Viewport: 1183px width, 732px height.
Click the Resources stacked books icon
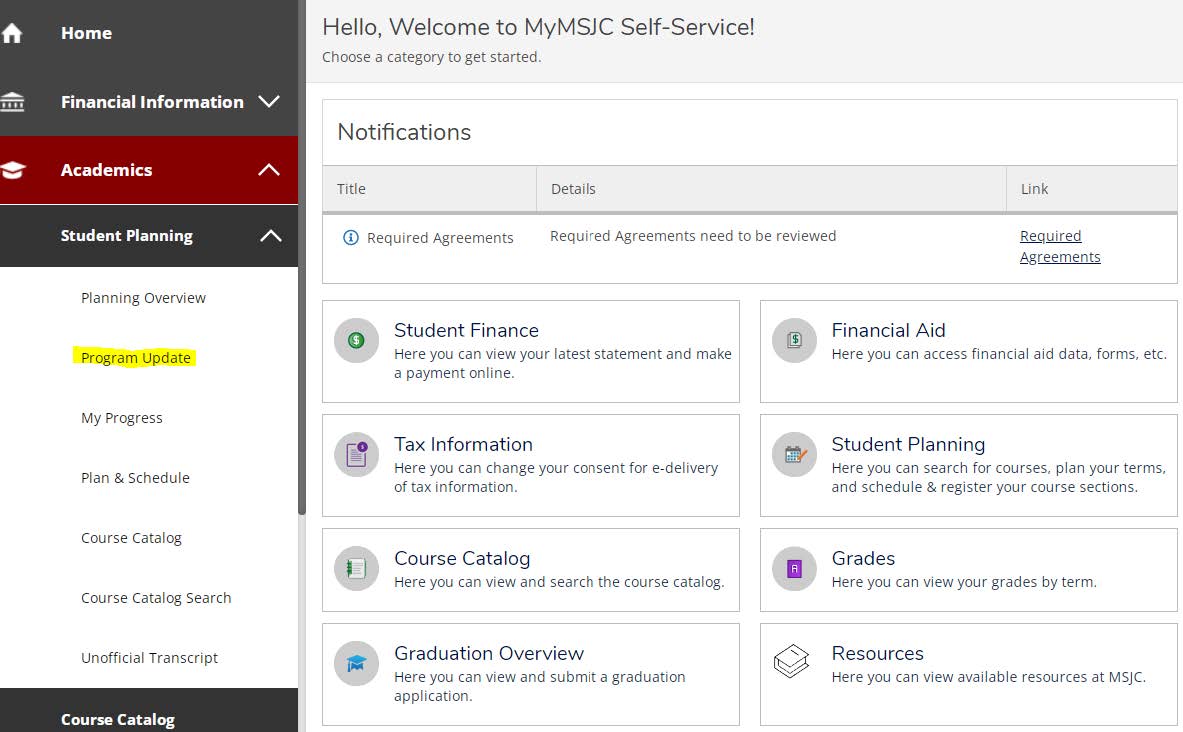click(792, 661)
